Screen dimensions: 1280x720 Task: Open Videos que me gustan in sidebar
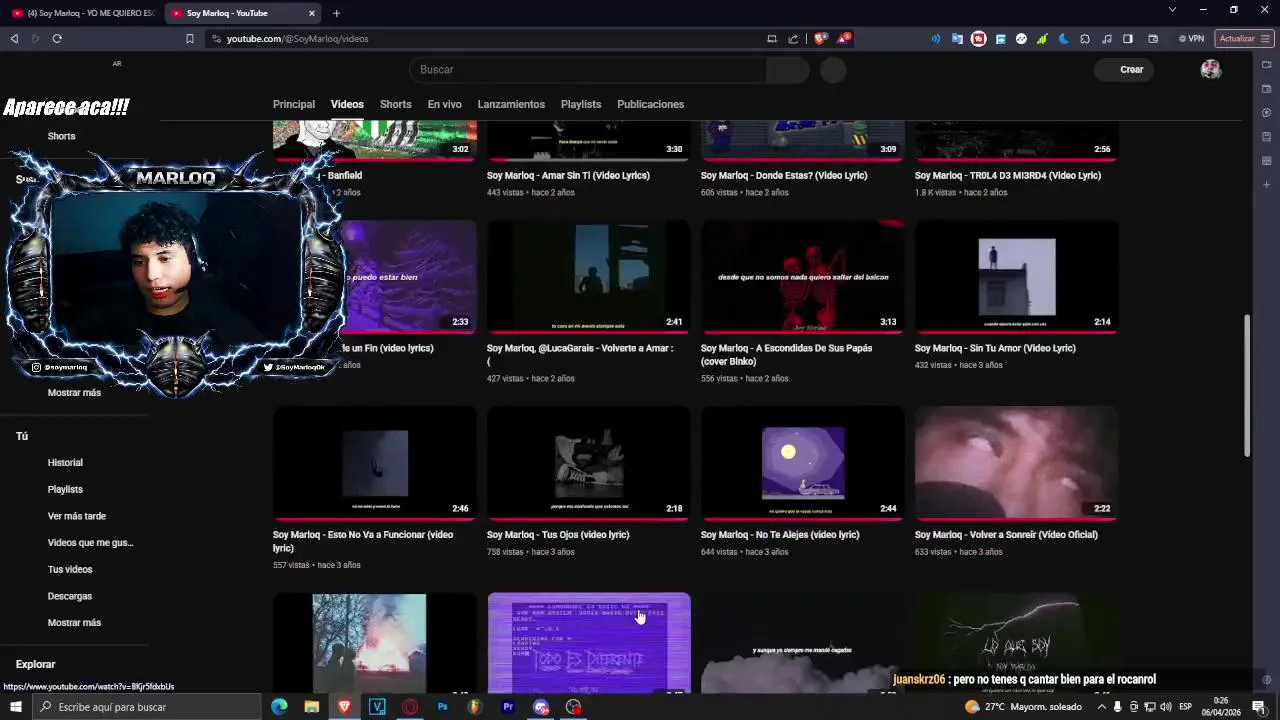90,543
